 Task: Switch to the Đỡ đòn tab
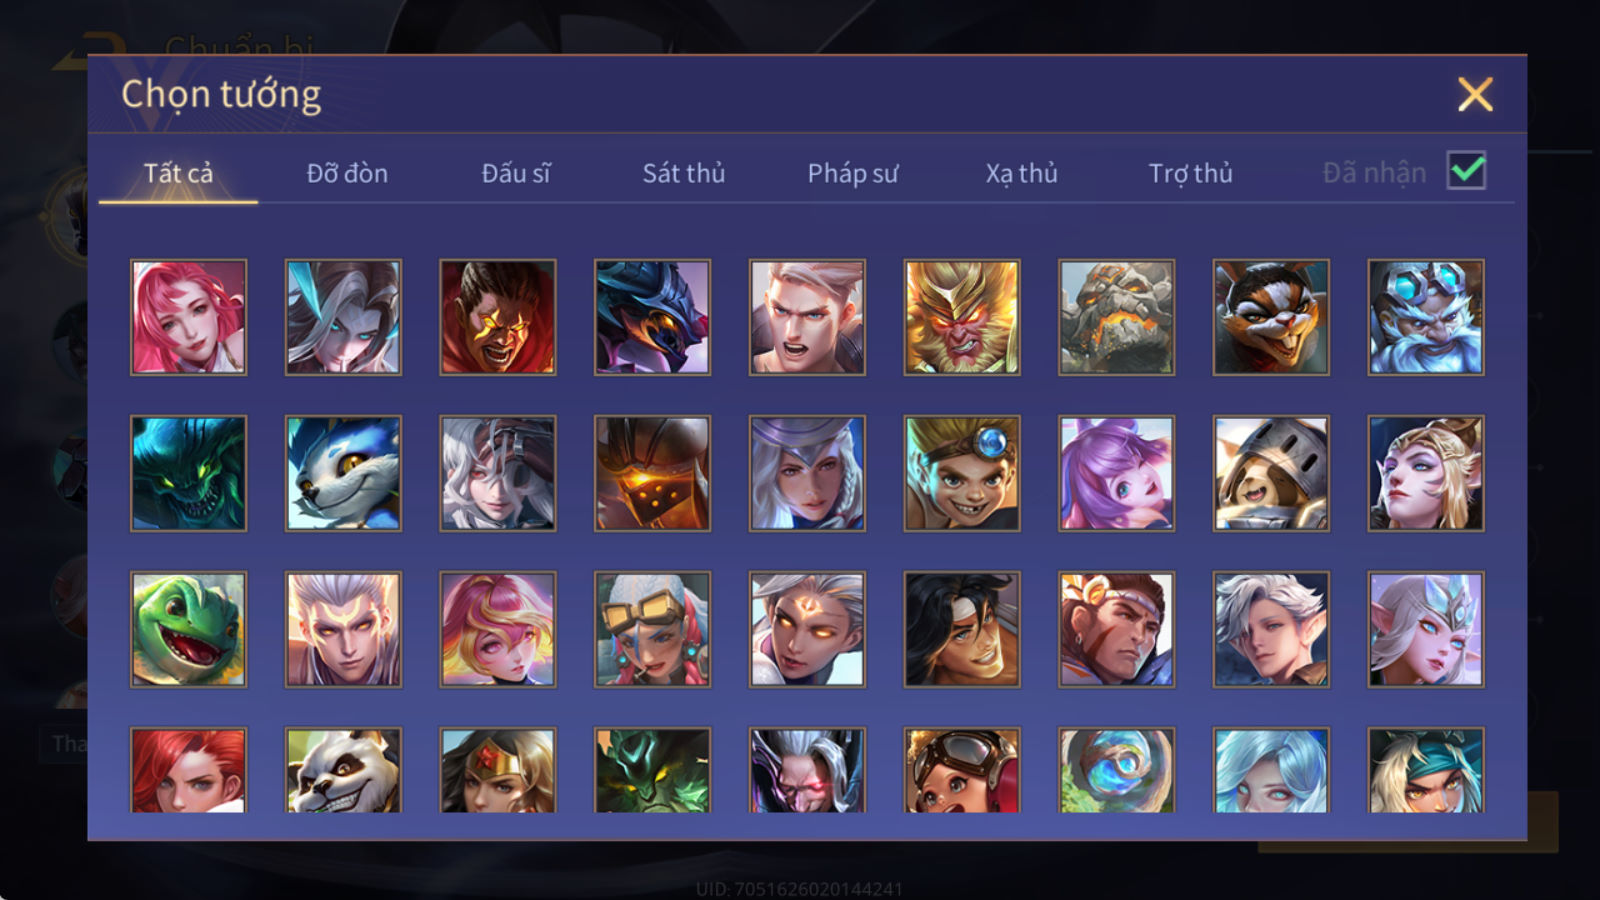coord(347,173)
